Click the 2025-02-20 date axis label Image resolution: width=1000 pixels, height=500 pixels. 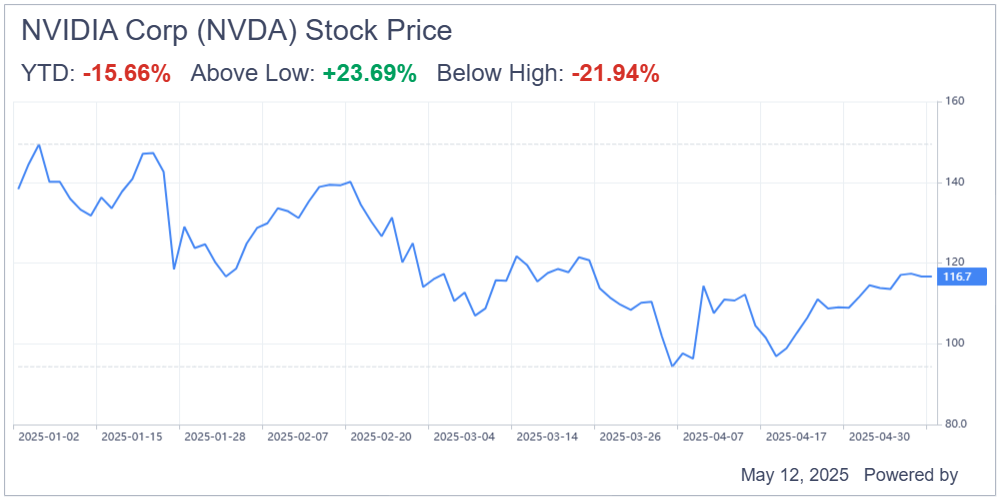point(380,437)
